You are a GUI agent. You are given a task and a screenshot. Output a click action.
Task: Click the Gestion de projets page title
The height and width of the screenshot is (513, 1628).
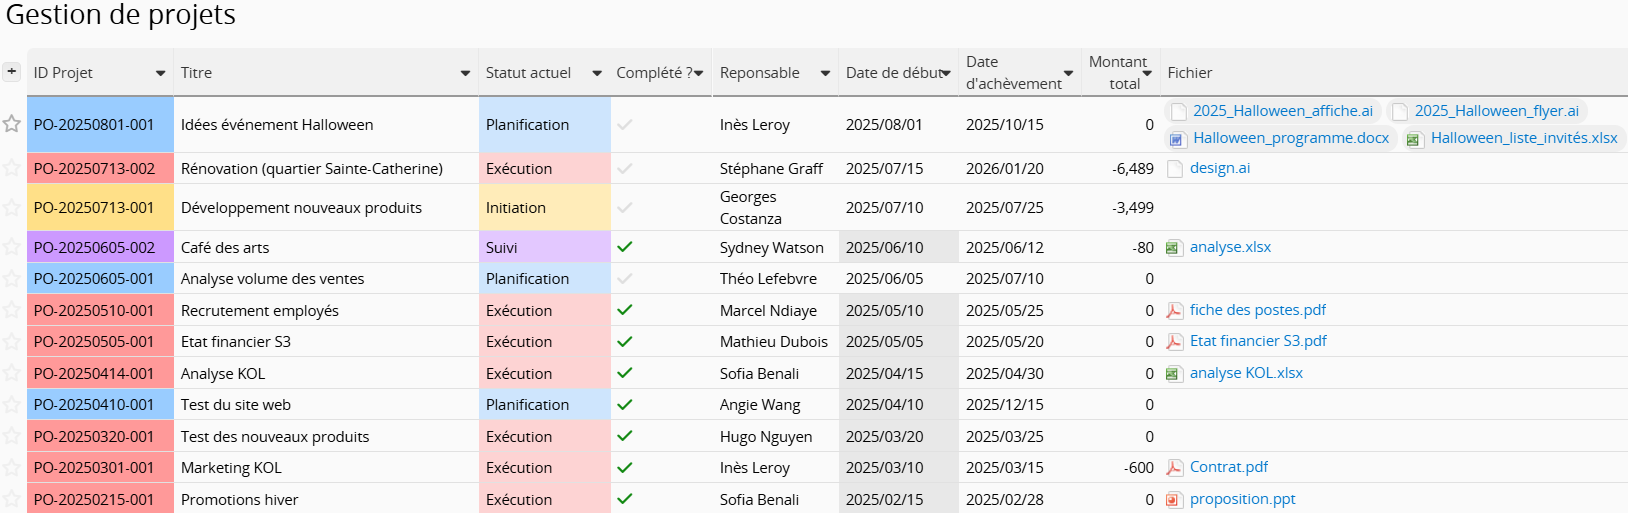point(121,15)
